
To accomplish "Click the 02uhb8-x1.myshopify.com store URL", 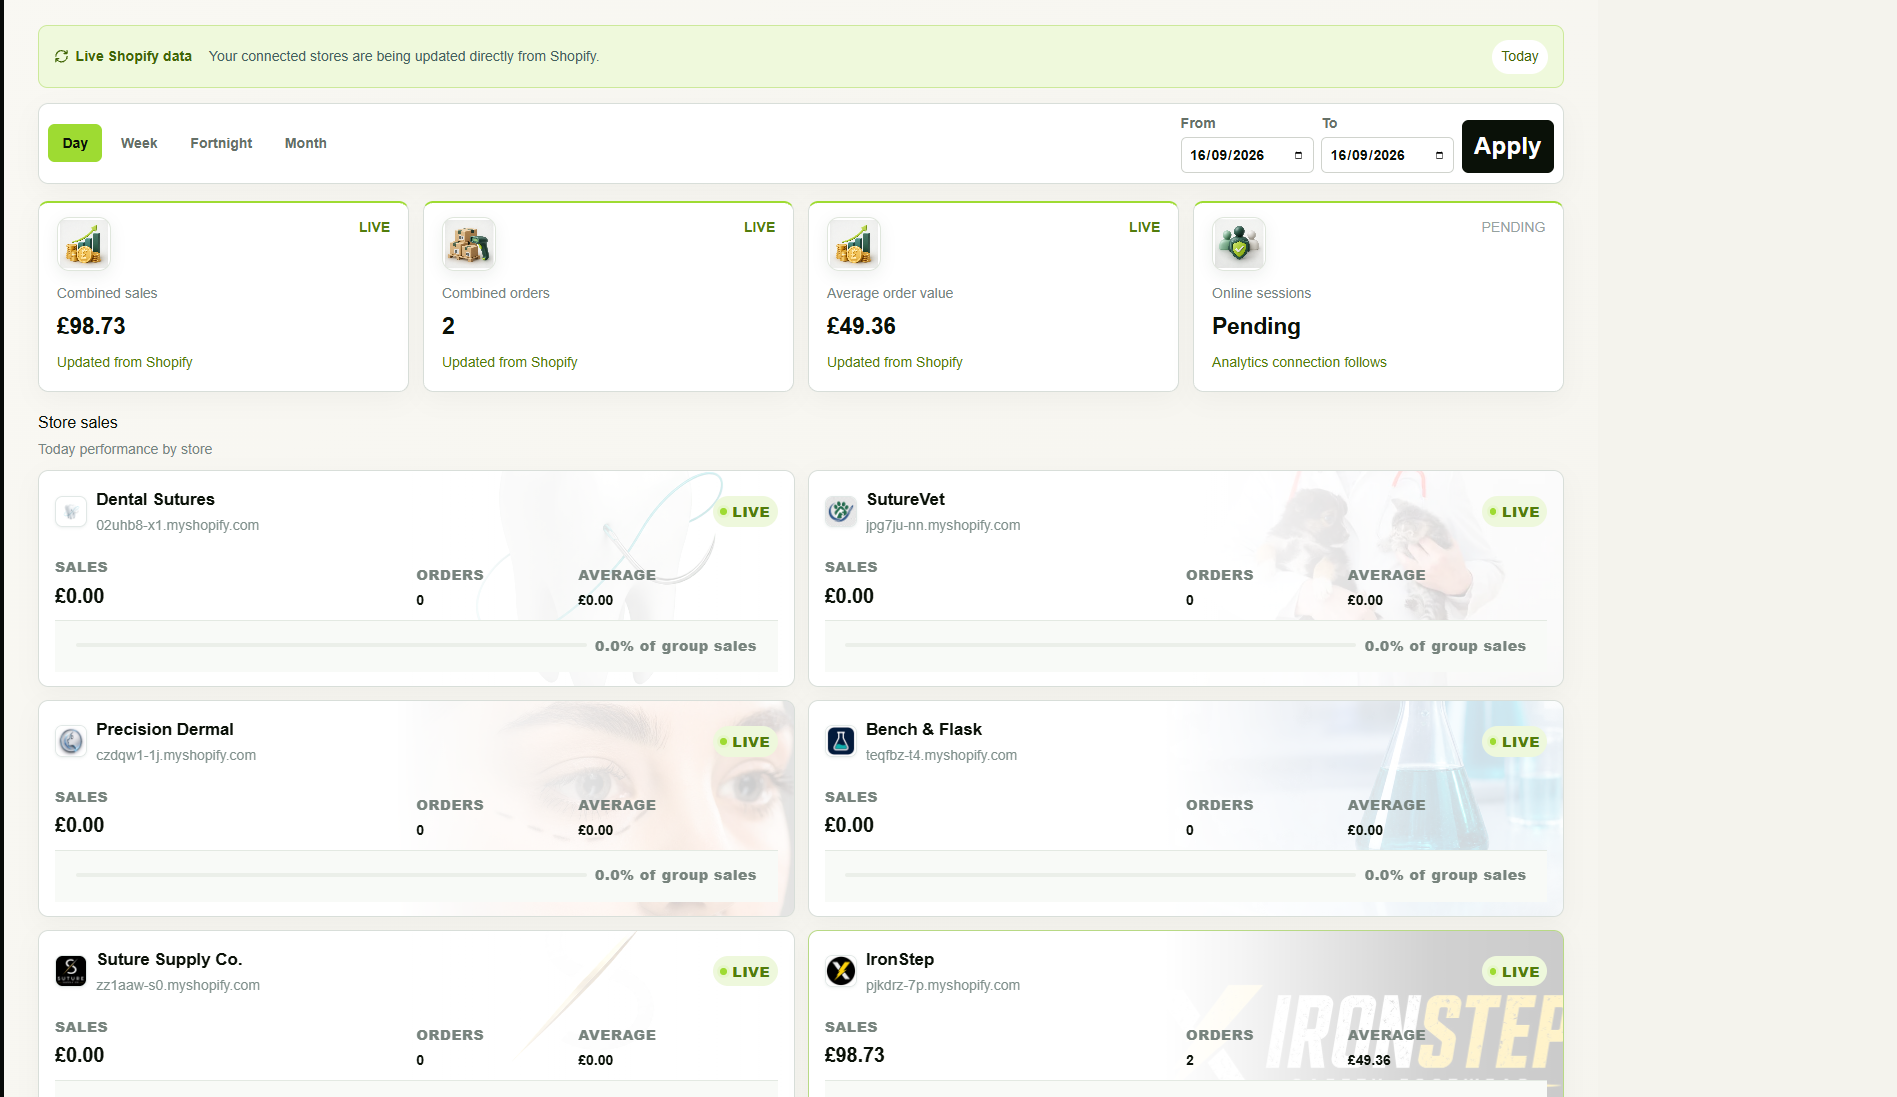I will point(178,525).
